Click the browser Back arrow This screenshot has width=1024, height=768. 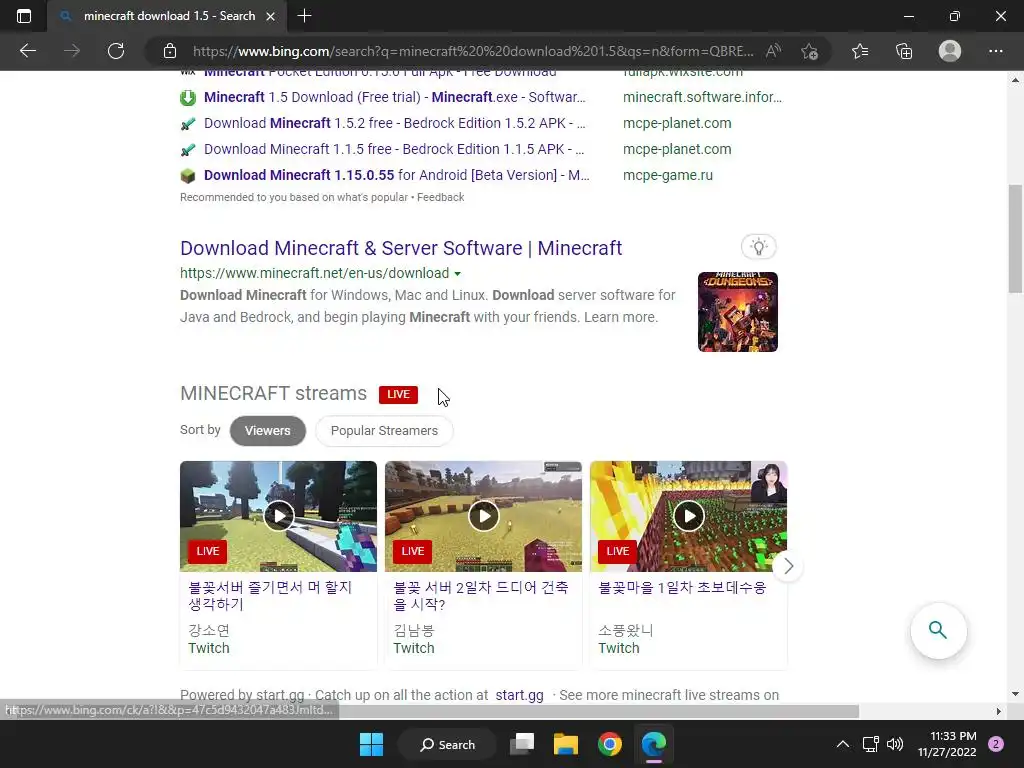27,51
